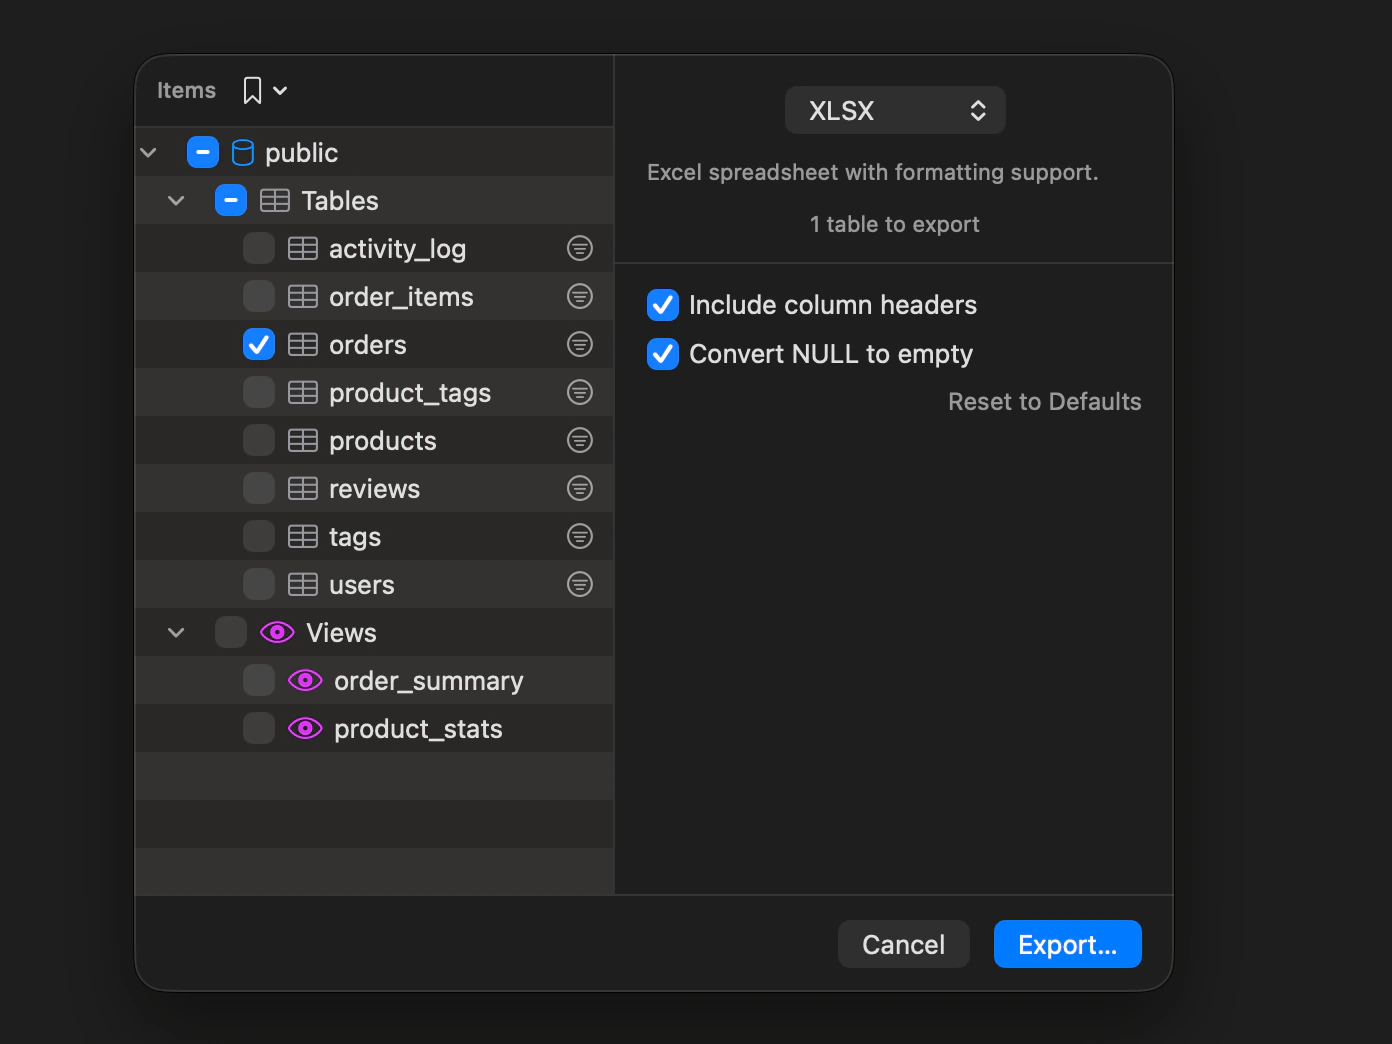Click the '1 table to export' text
Image resolution: width=1392 pixels, height=1044 pixels.
coord(895,224)
